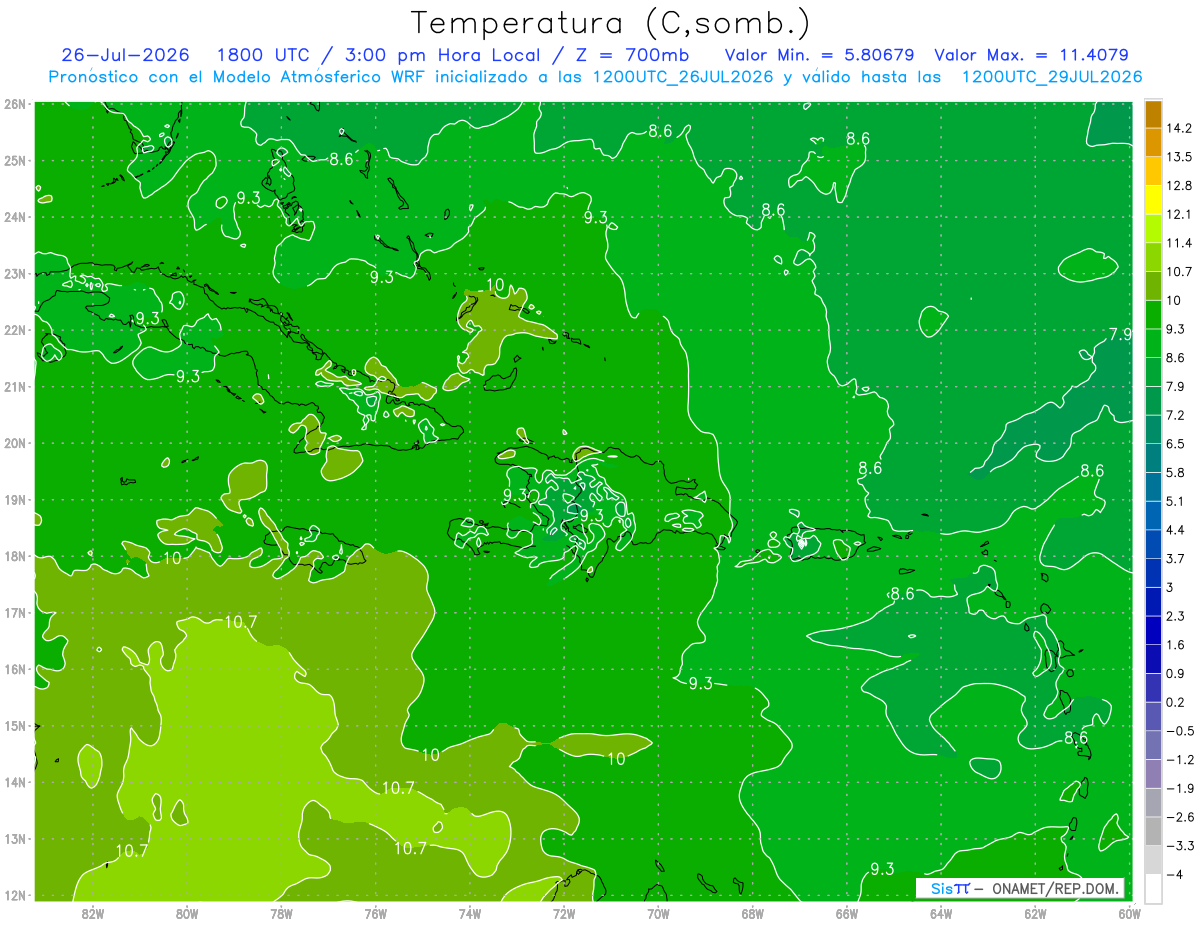Click the '78W' longitude axis label
Viewport: 1200px width, 927px height.
[281, 913]
